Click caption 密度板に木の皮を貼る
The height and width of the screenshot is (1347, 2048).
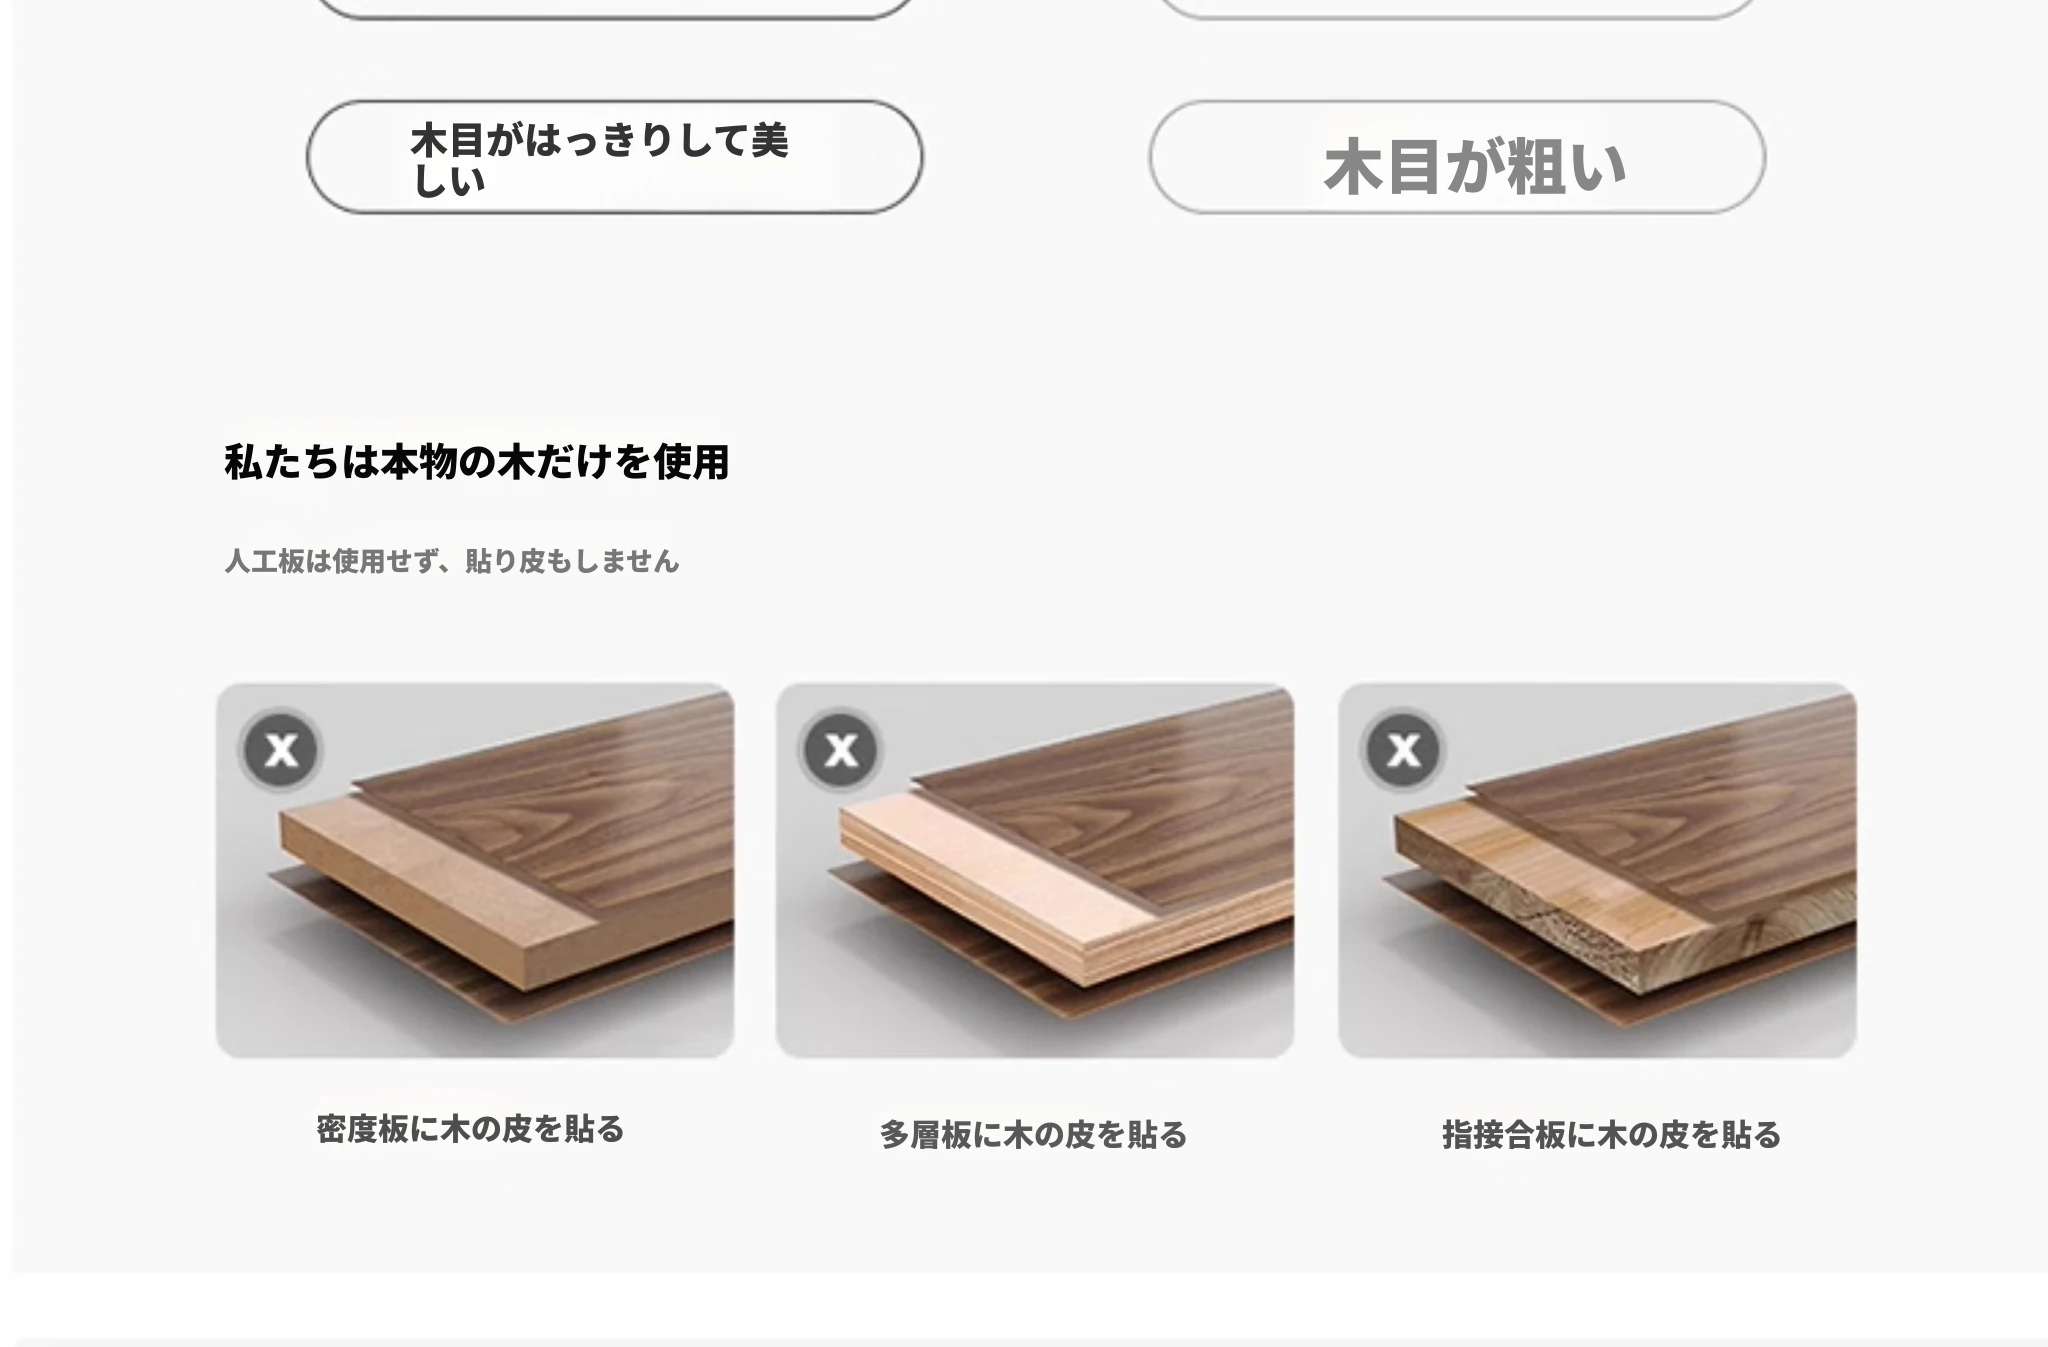pyautogui.click(x=470, y=1129)
